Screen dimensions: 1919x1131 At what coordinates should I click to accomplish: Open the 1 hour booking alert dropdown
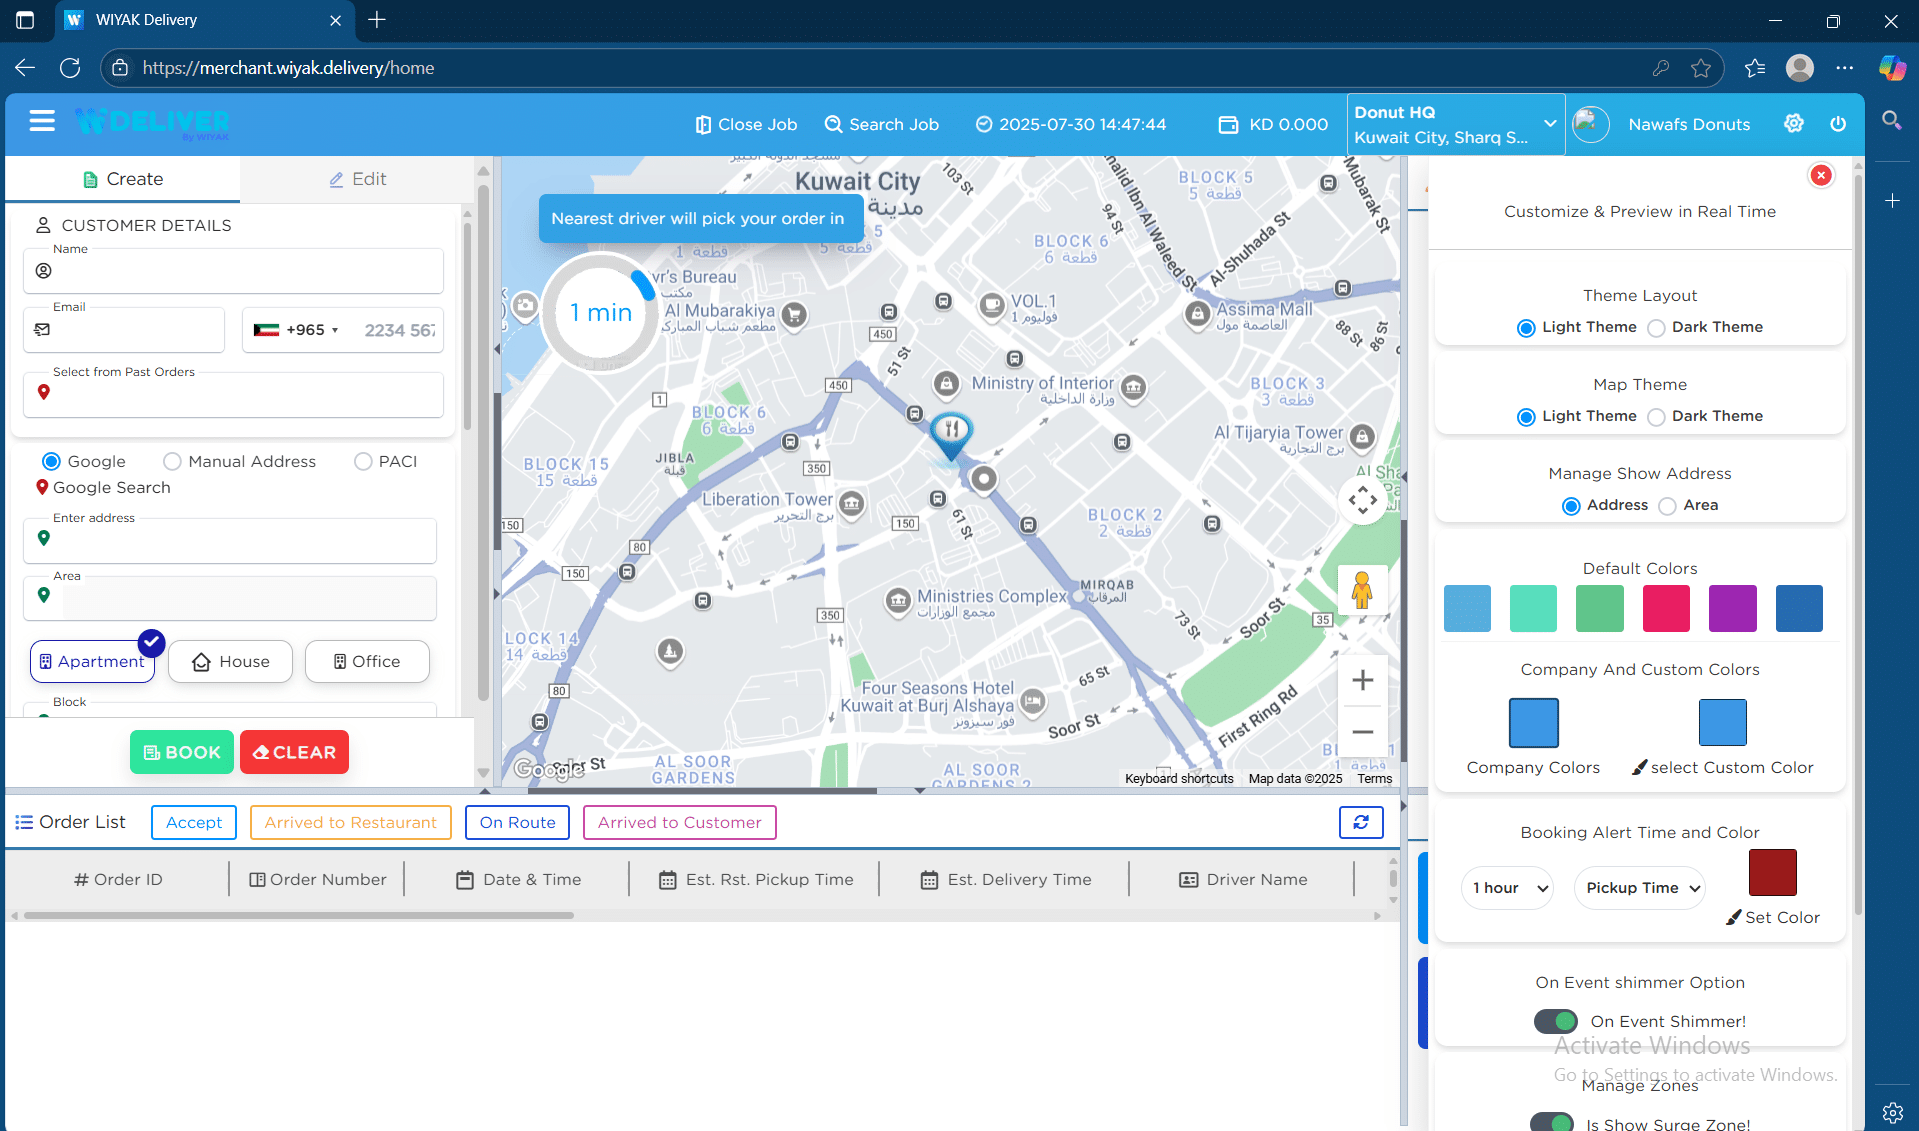coord(1508,888)
